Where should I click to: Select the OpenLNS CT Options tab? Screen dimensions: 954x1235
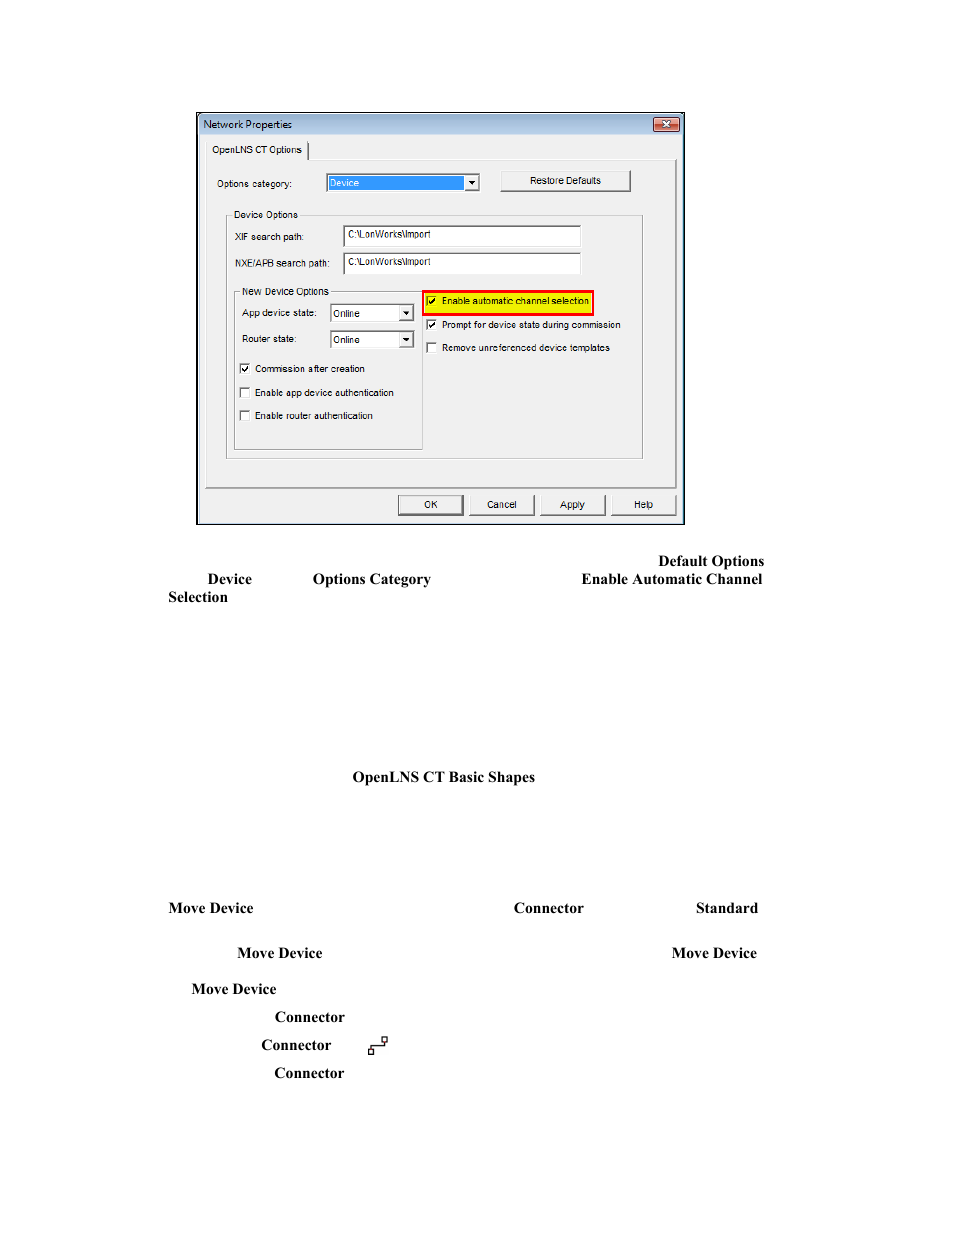[257, 150]
